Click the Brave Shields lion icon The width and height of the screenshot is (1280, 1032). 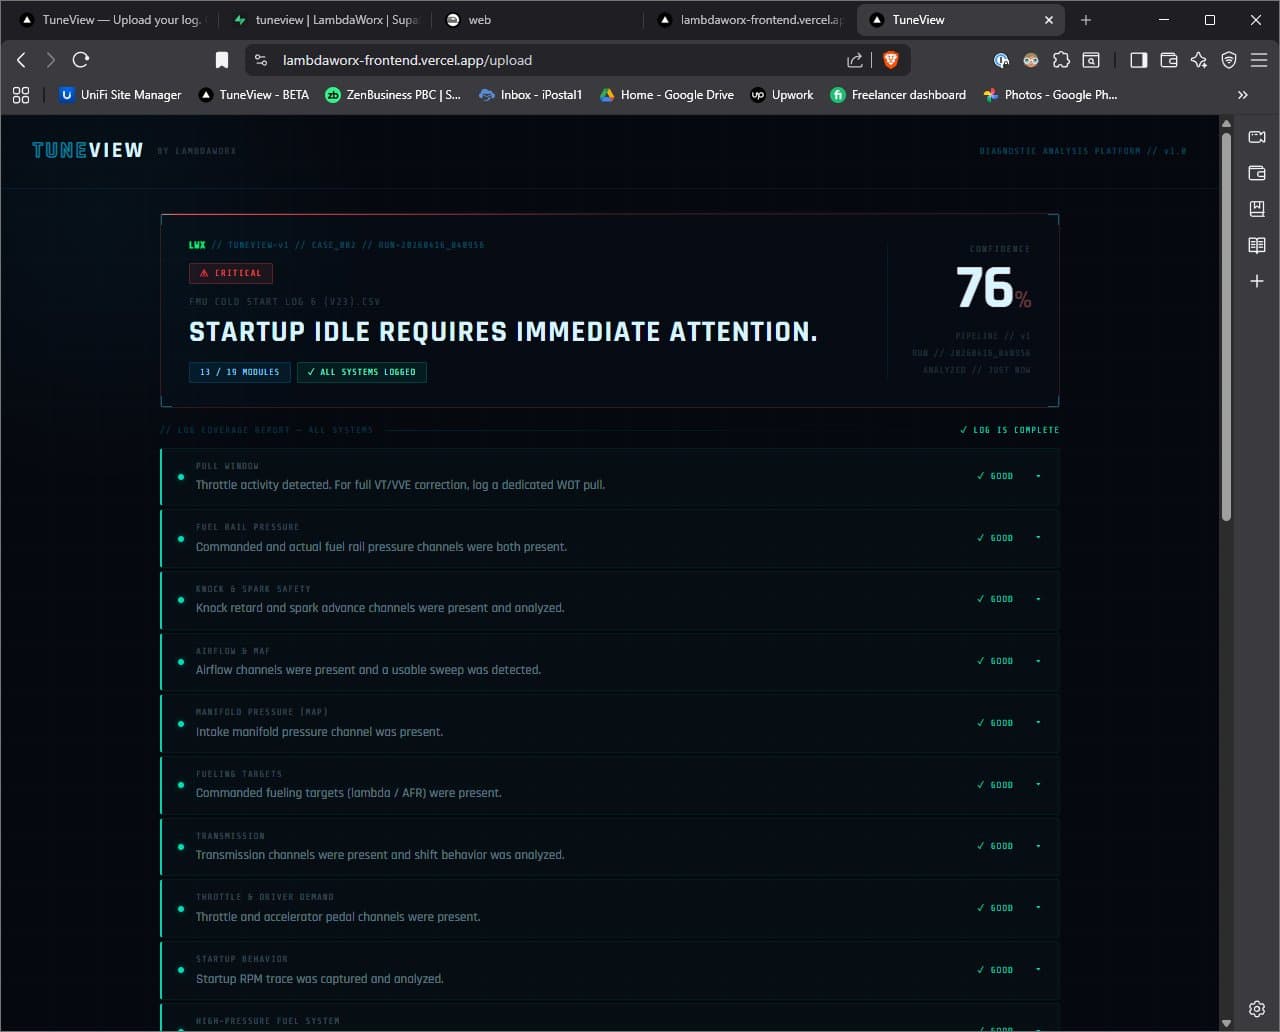(x=890, y=60)
